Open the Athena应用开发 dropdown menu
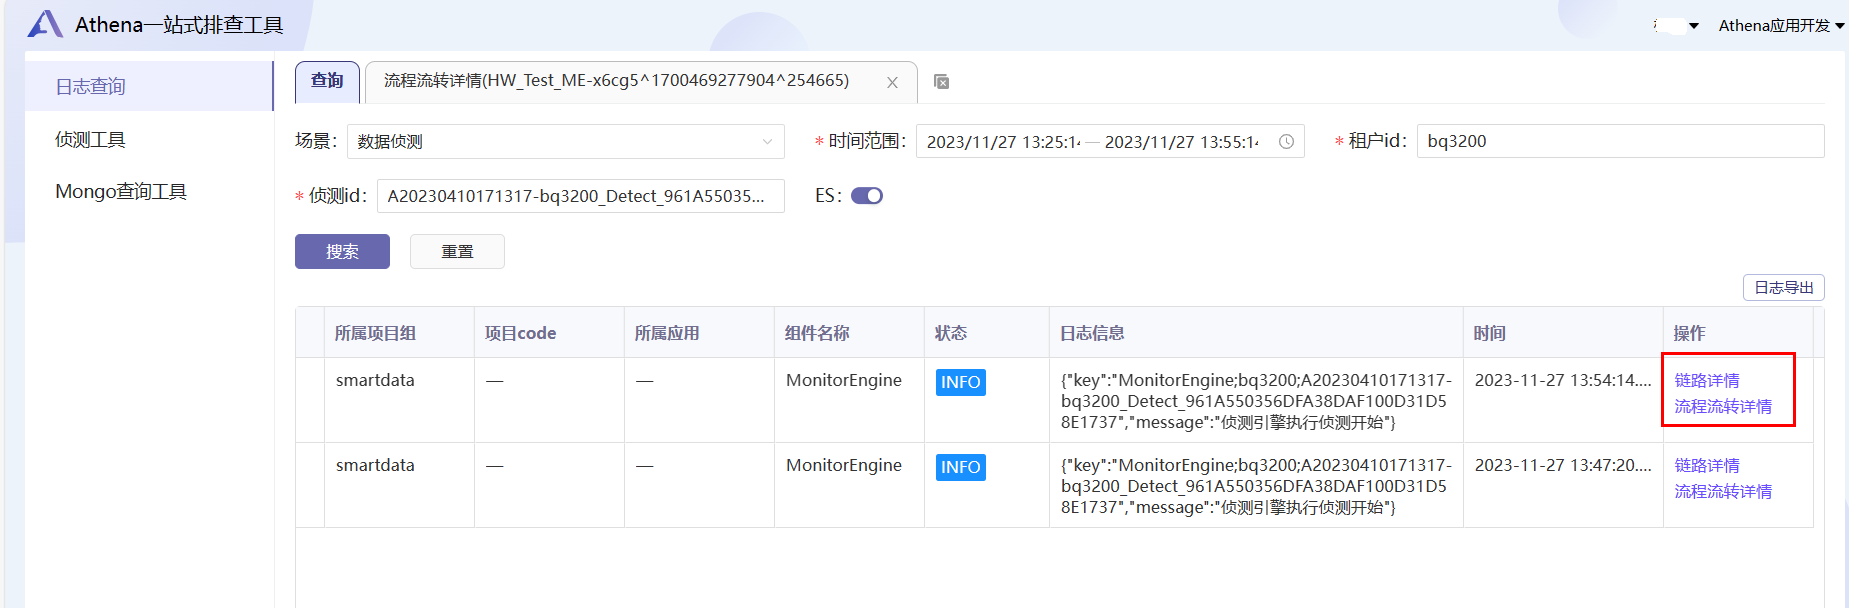The height and width of the screenshot is (608, 1849). 1781,26
